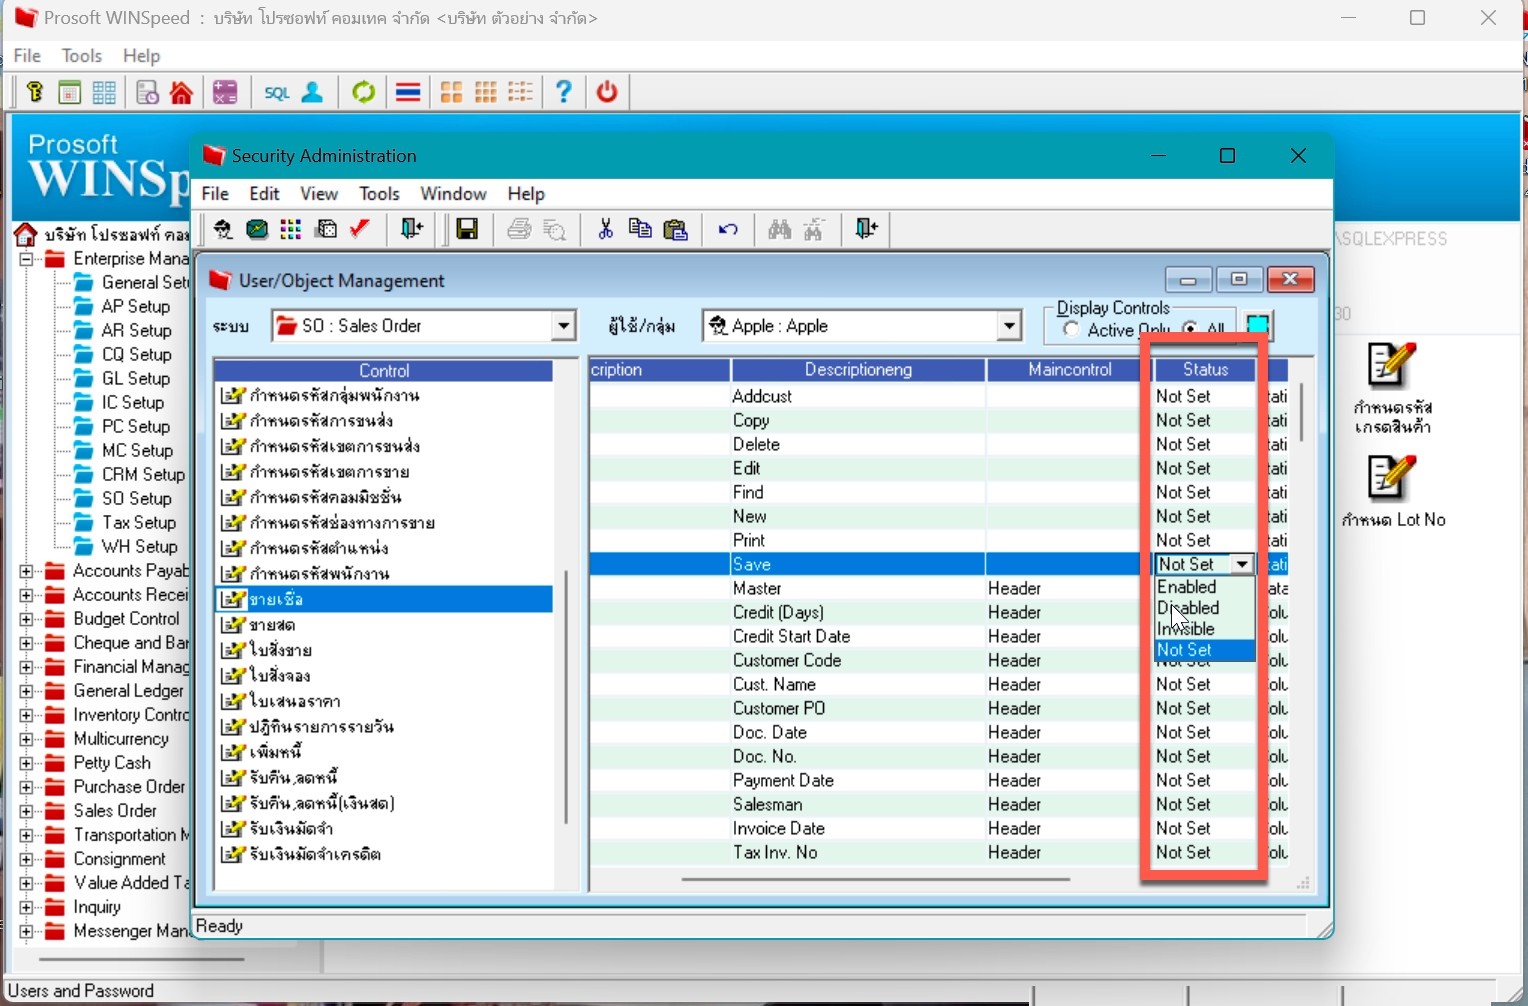
Task: Click the floppy disk save icon
Action: point(466,230)
